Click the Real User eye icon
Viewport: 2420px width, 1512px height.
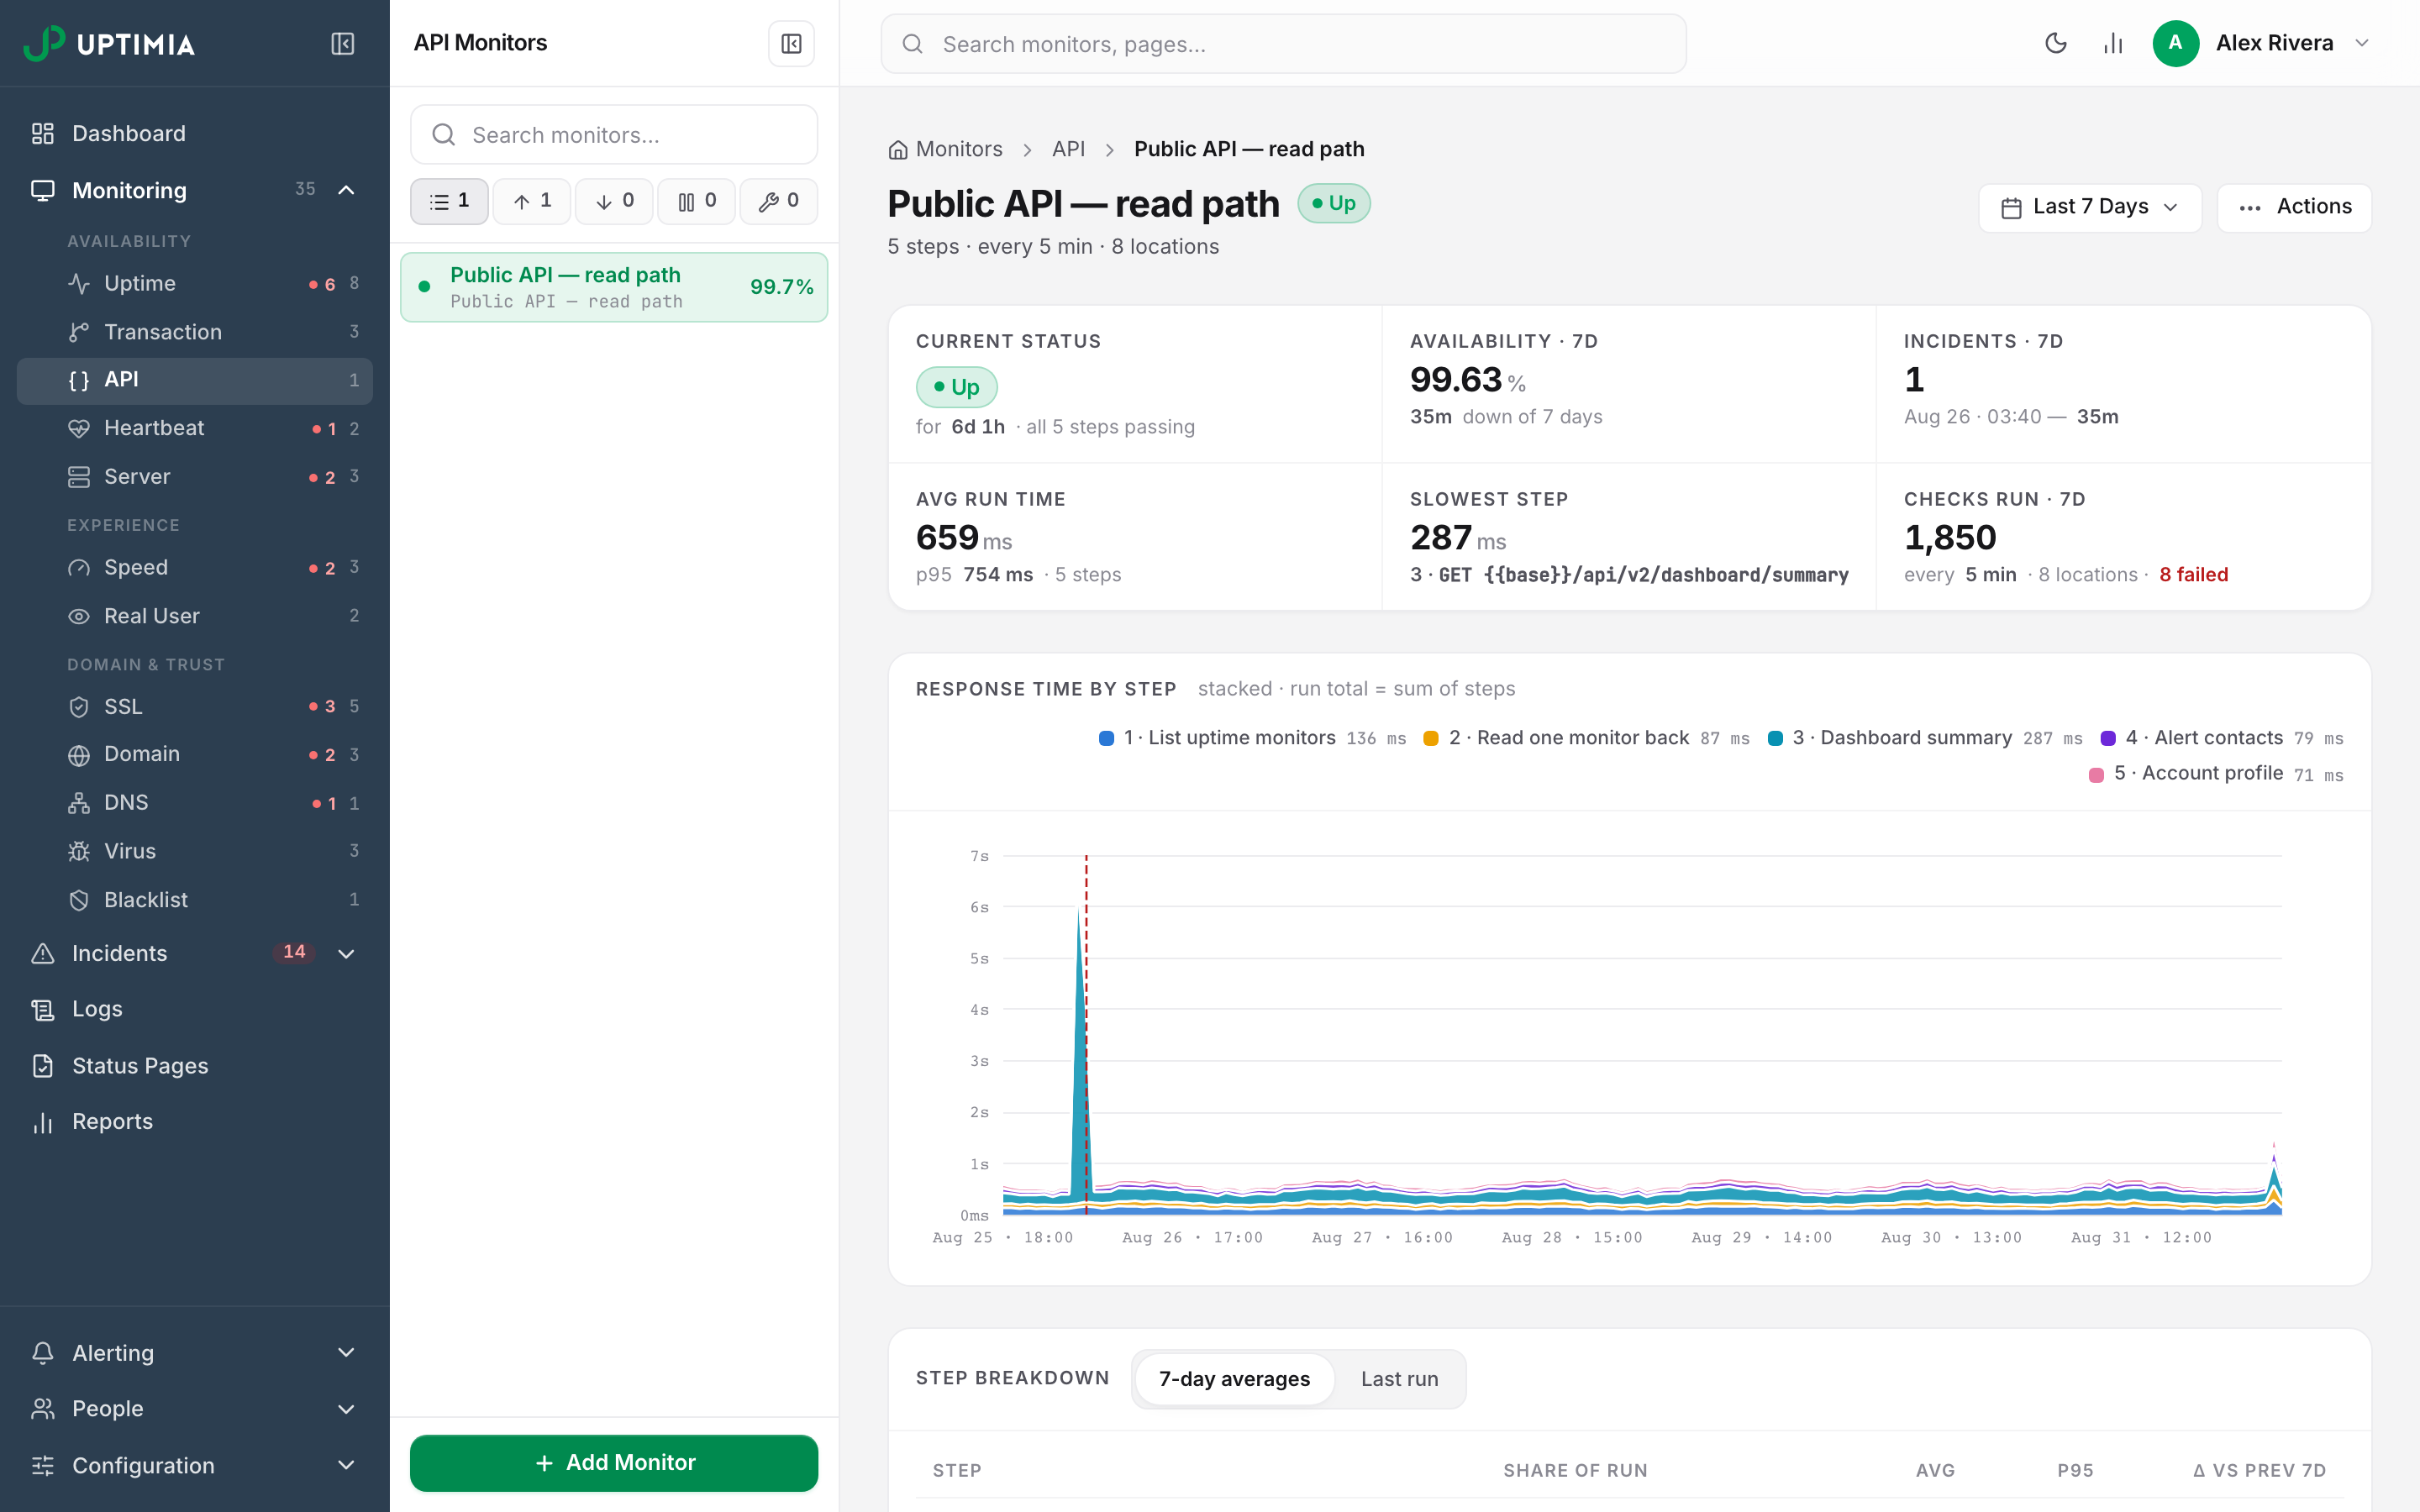pyautogui.click(x=79, y=616)
